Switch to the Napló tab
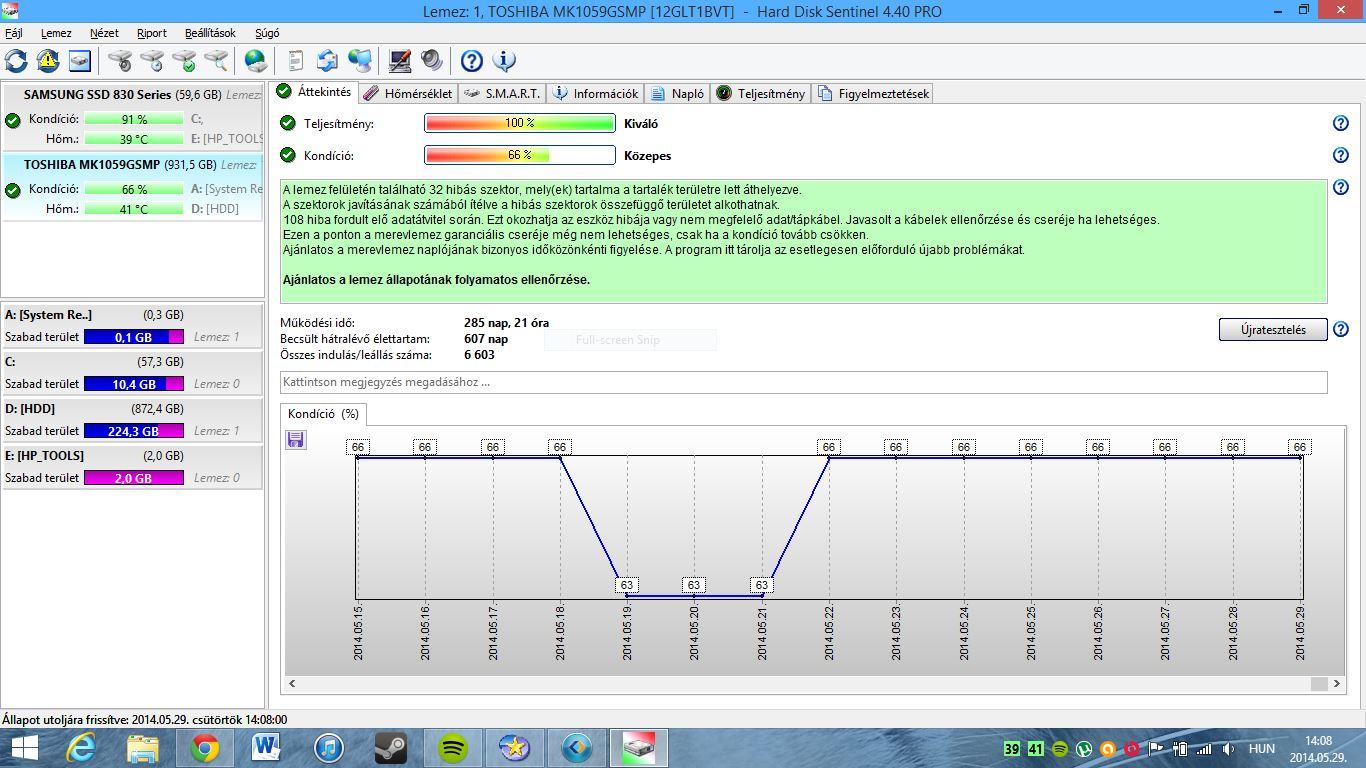Screen dimensions: 1366x768 [x=678, y=94]
